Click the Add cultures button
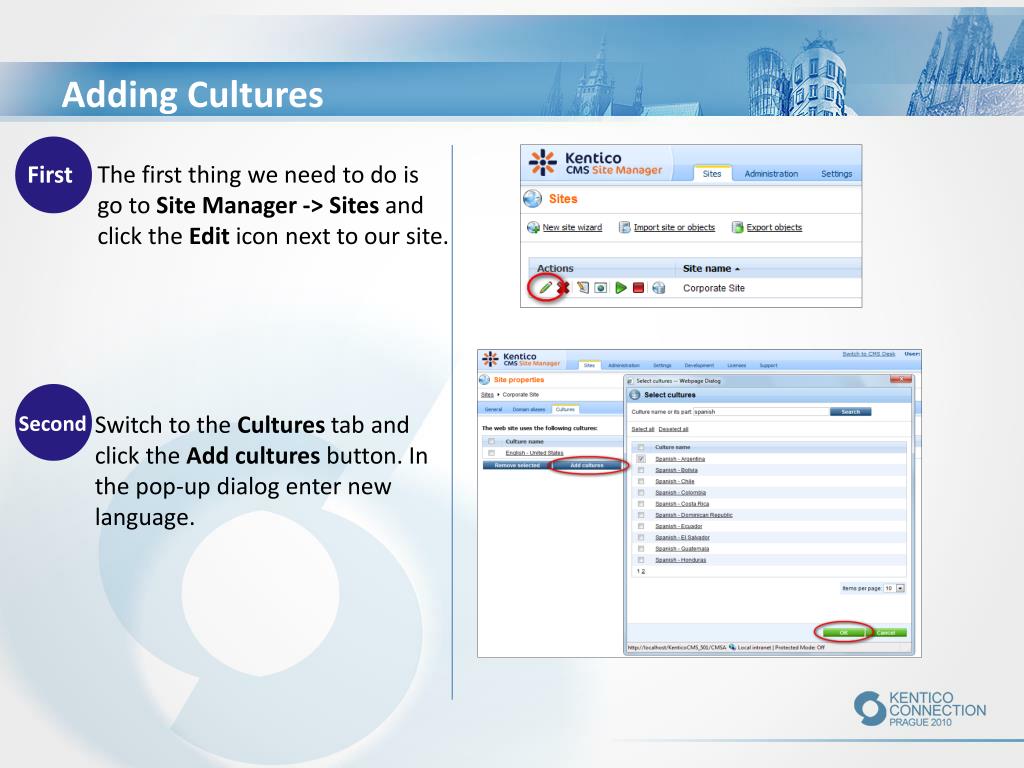The height and width of the screenshot is (768, 1024). coord(587,465)
